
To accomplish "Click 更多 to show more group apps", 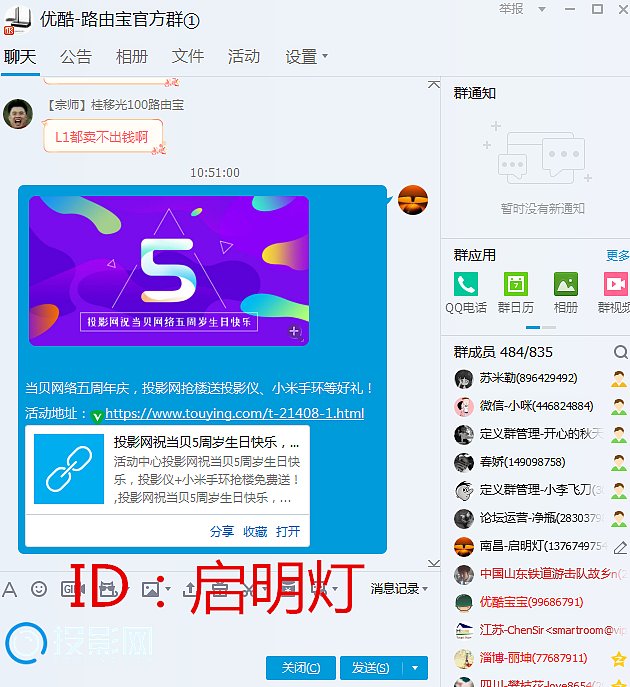I will pos(617,256).
